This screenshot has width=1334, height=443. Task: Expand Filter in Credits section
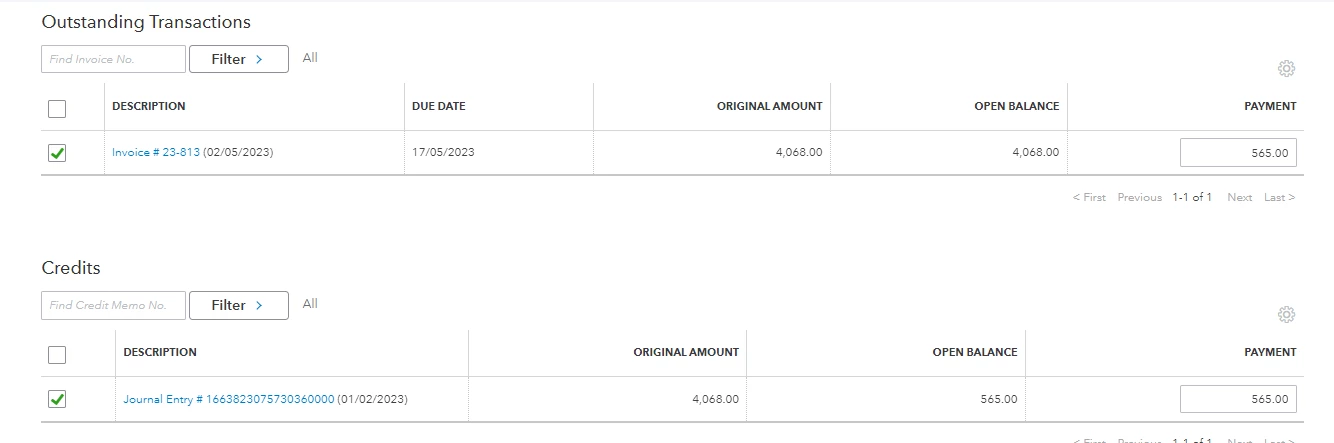(x=238, y=305)
